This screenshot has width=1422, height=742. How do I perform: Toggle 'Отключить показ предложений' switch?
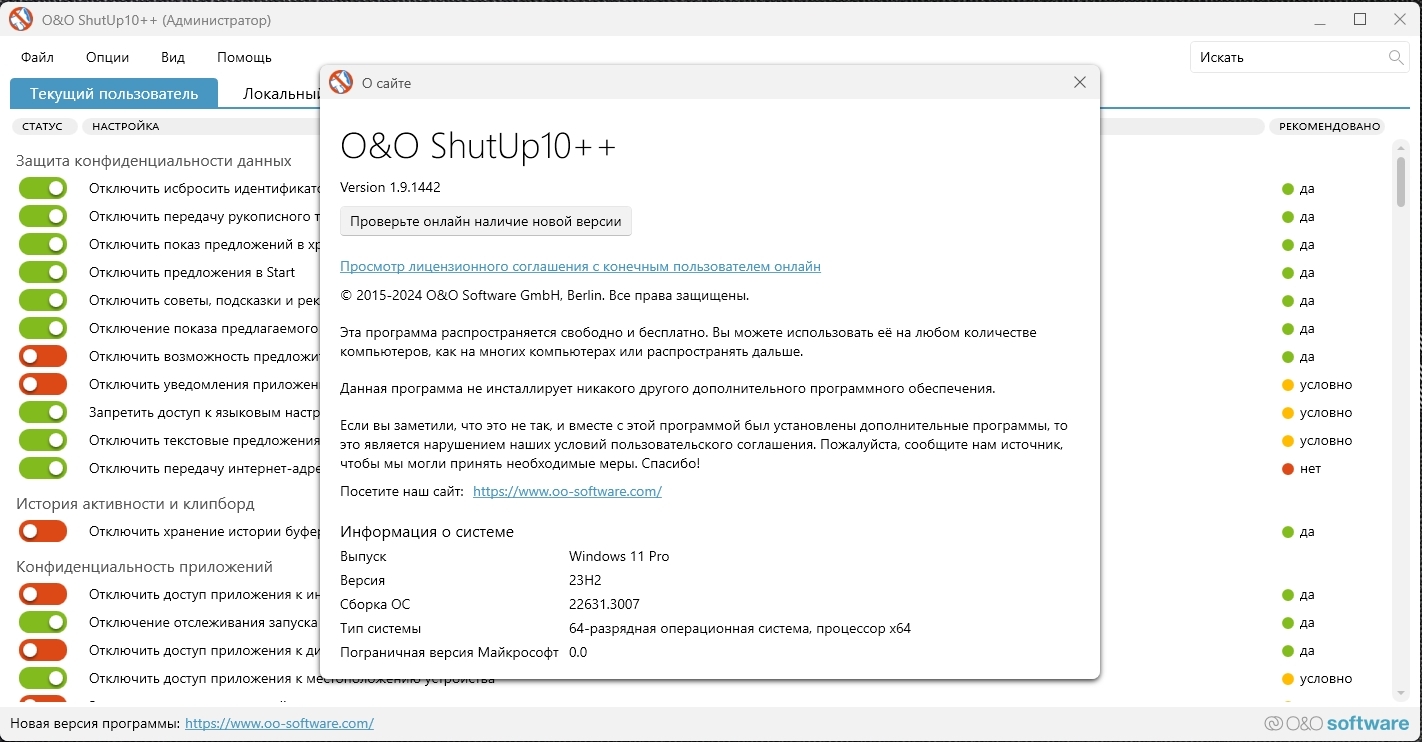click(x=43, y=244)
